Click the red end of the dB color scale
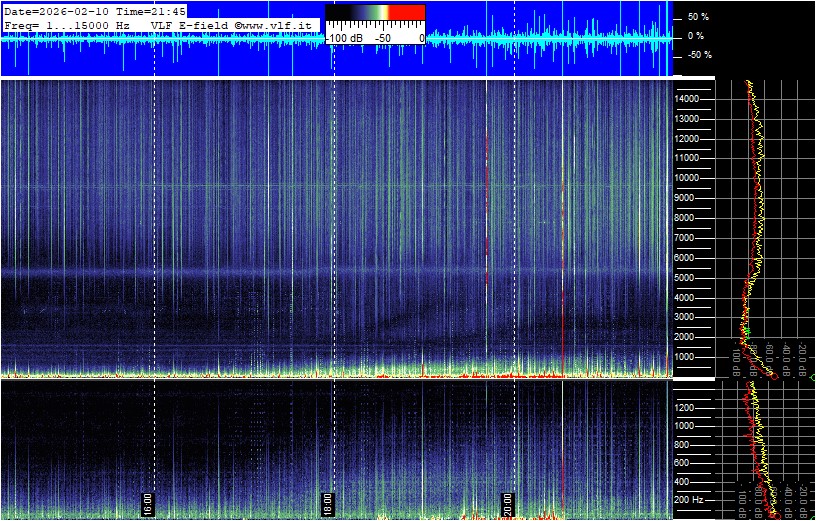The image size is (816, 521). click(x=406, y=15)
